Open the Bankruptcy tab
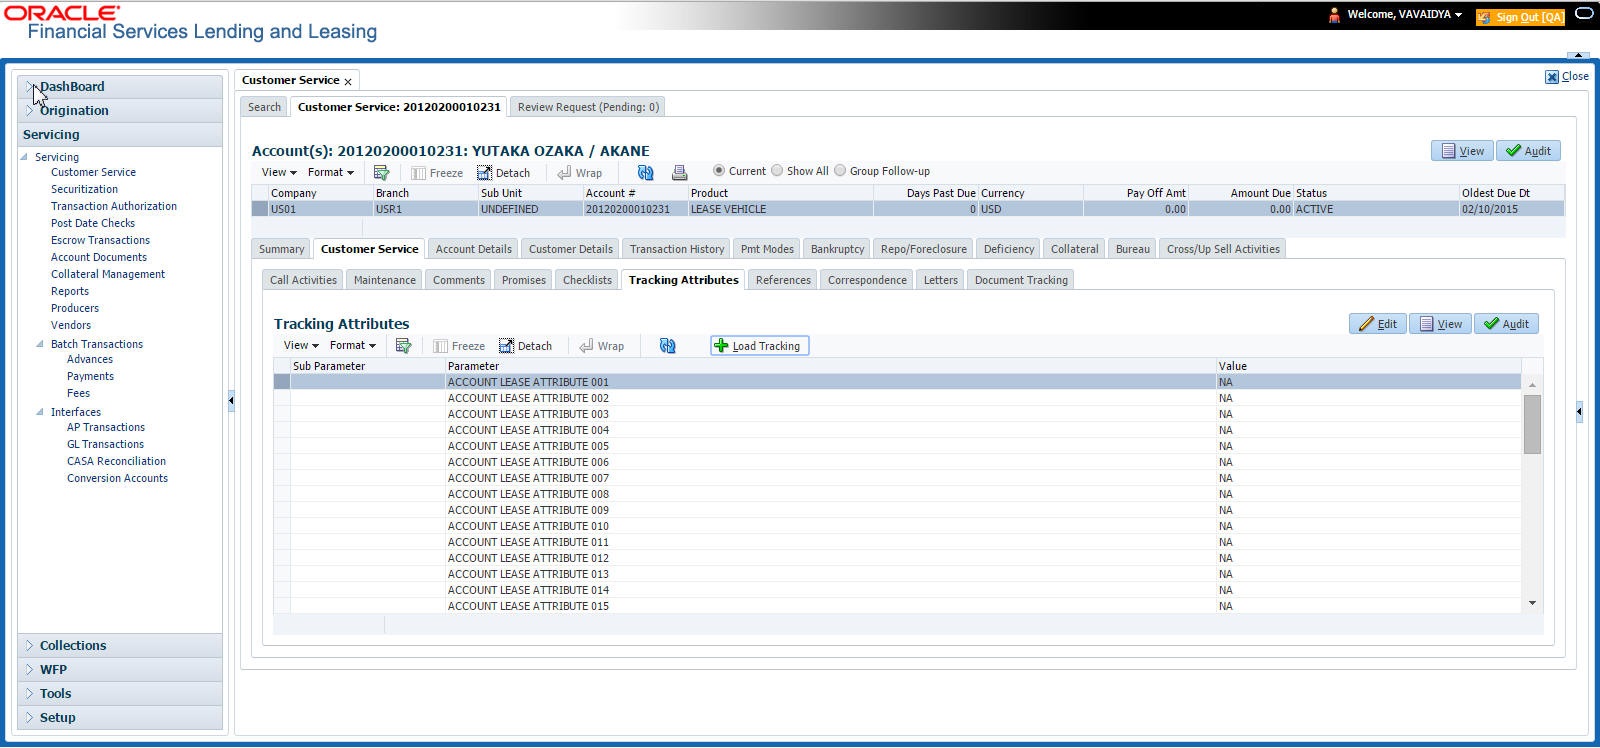 (837, 249)
